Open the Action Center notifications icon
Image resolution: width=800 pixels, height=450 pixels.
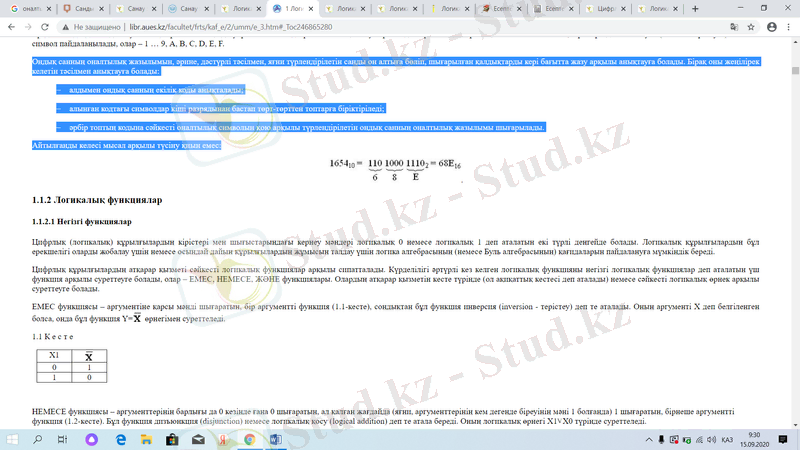coord(783,439)
